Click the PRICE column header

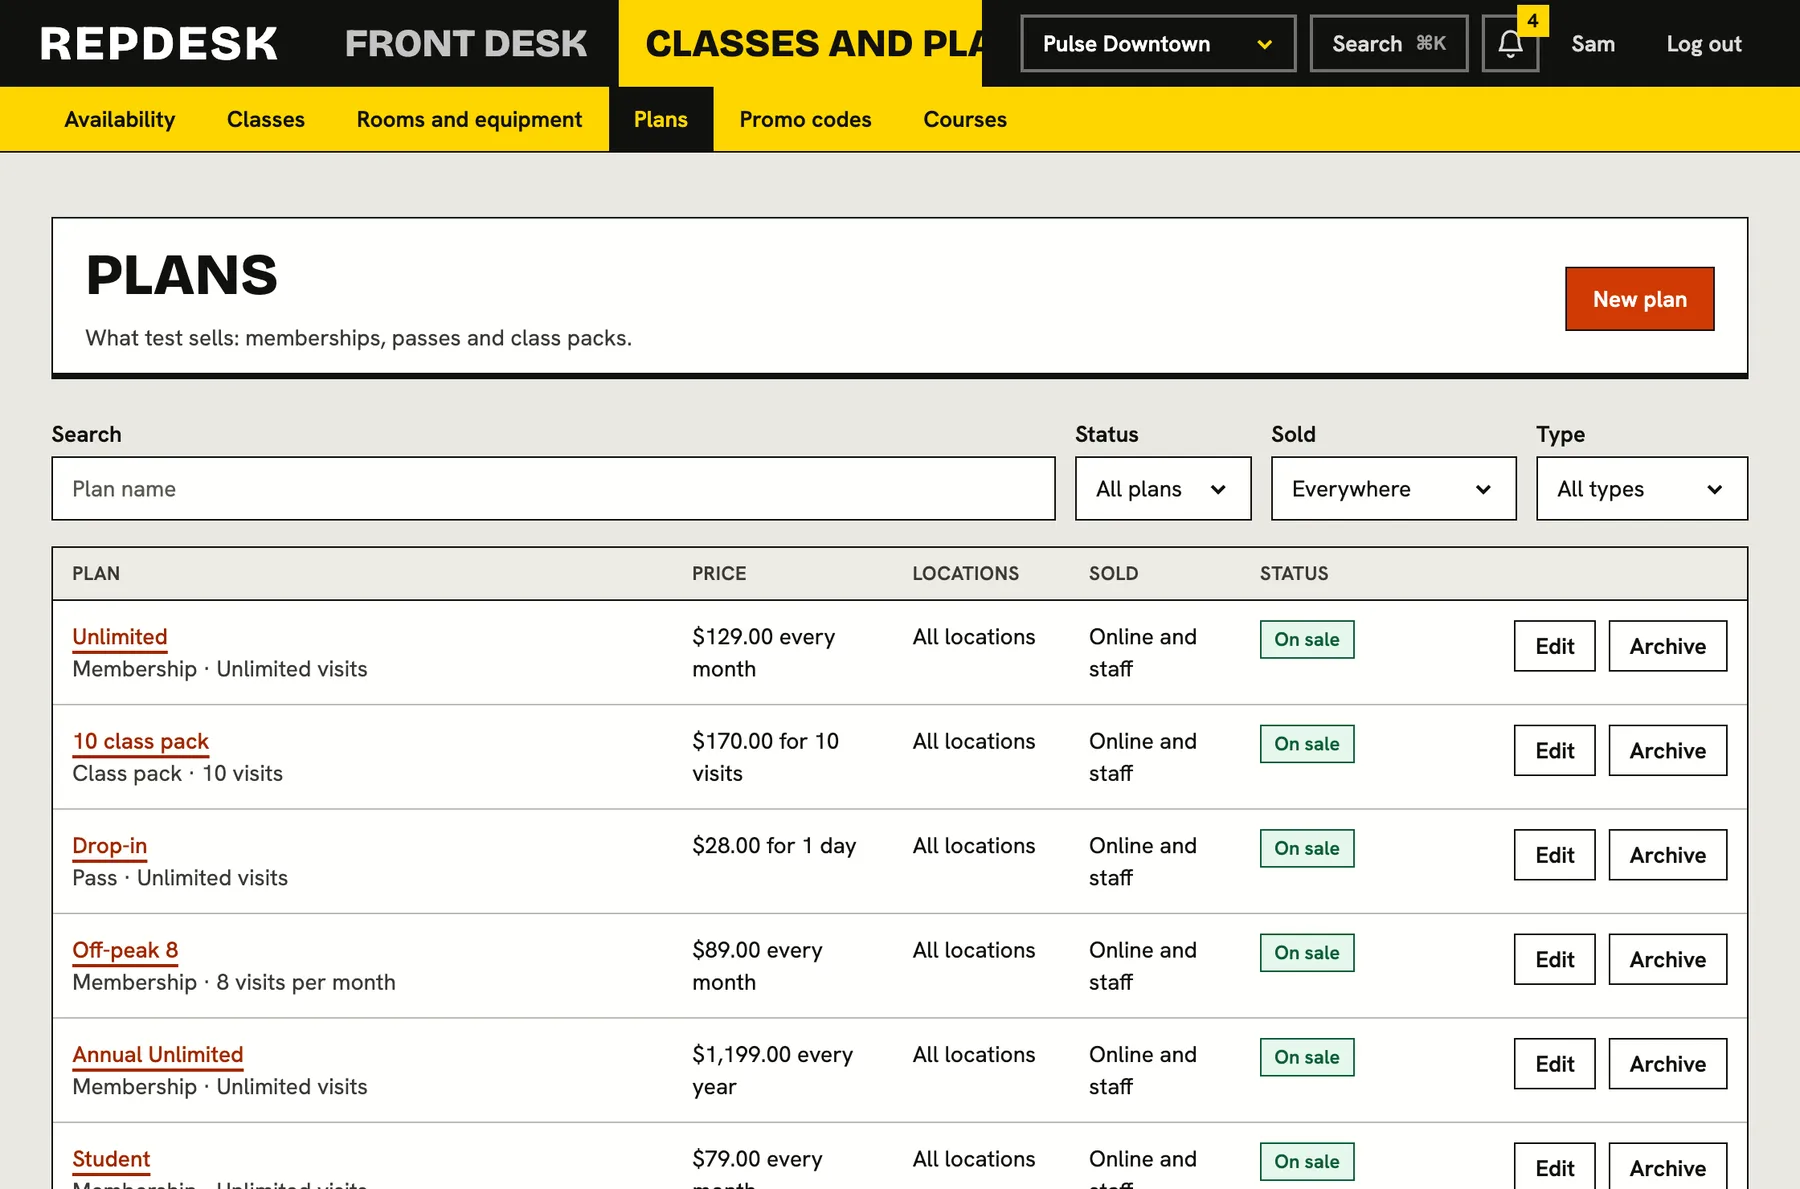point(719,574)
